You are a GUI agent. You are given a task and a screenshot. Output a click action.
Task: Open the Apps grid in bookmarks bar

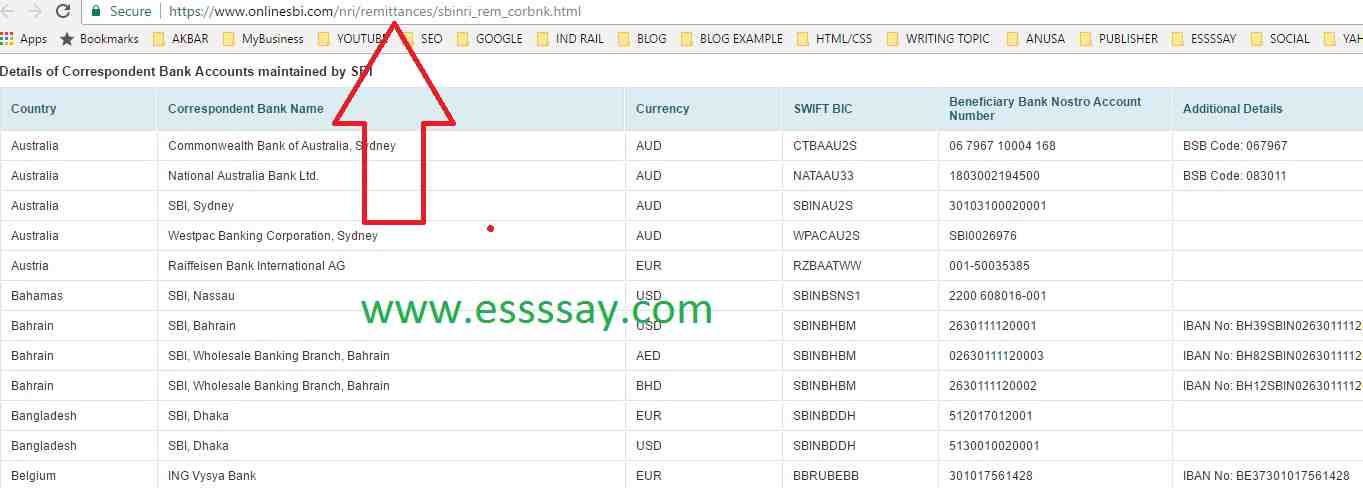point(24,39)
